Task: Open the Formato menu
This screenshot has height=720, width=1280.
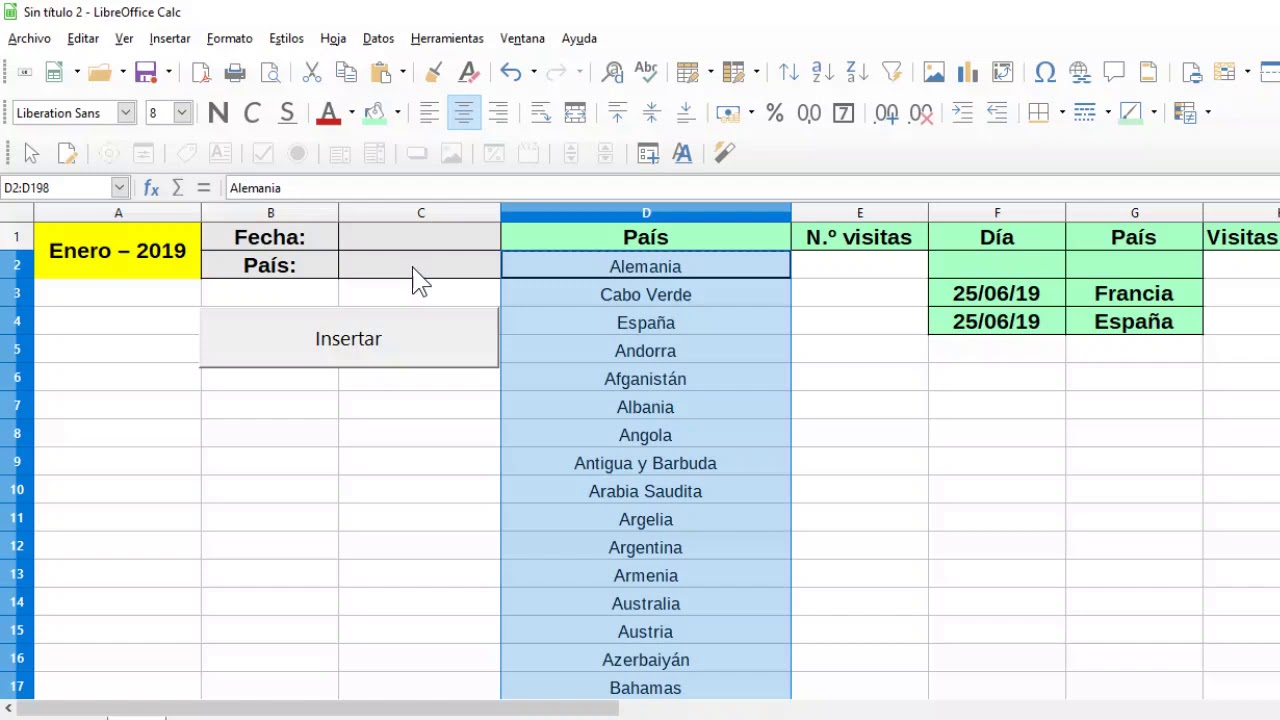Action: tap(229, 38)
